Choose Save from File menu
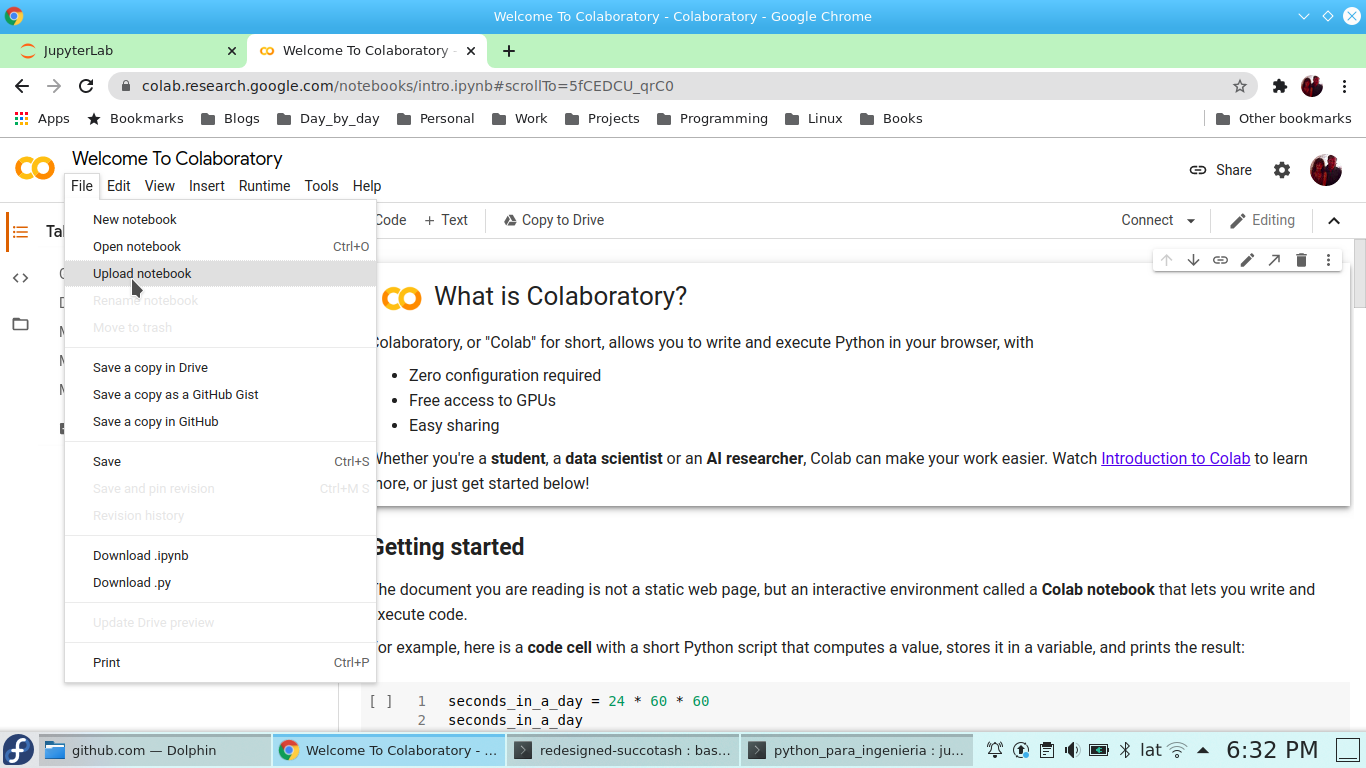Viewport: 1366px width, 768px height. pos(221,462)
